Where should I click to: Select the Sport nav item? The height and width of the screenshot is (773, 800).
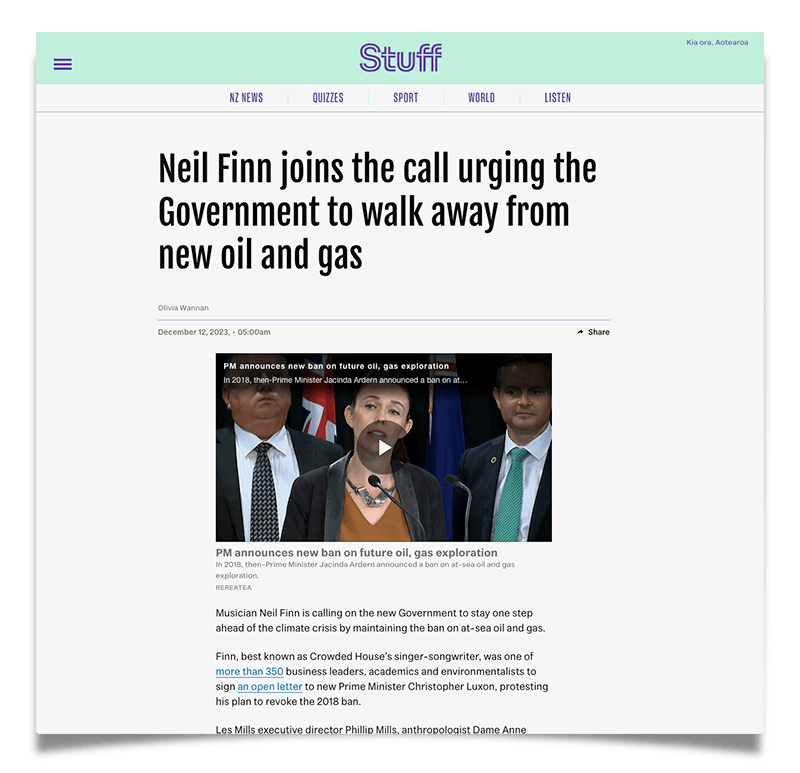(x=406, y=97)
